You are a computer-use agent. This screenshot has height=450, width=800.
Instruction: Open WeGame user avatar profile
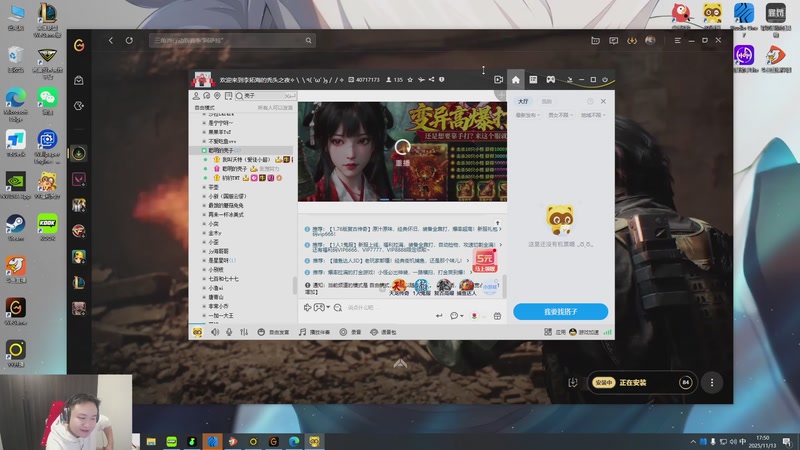pyautogui.click(x=650, y=40)
